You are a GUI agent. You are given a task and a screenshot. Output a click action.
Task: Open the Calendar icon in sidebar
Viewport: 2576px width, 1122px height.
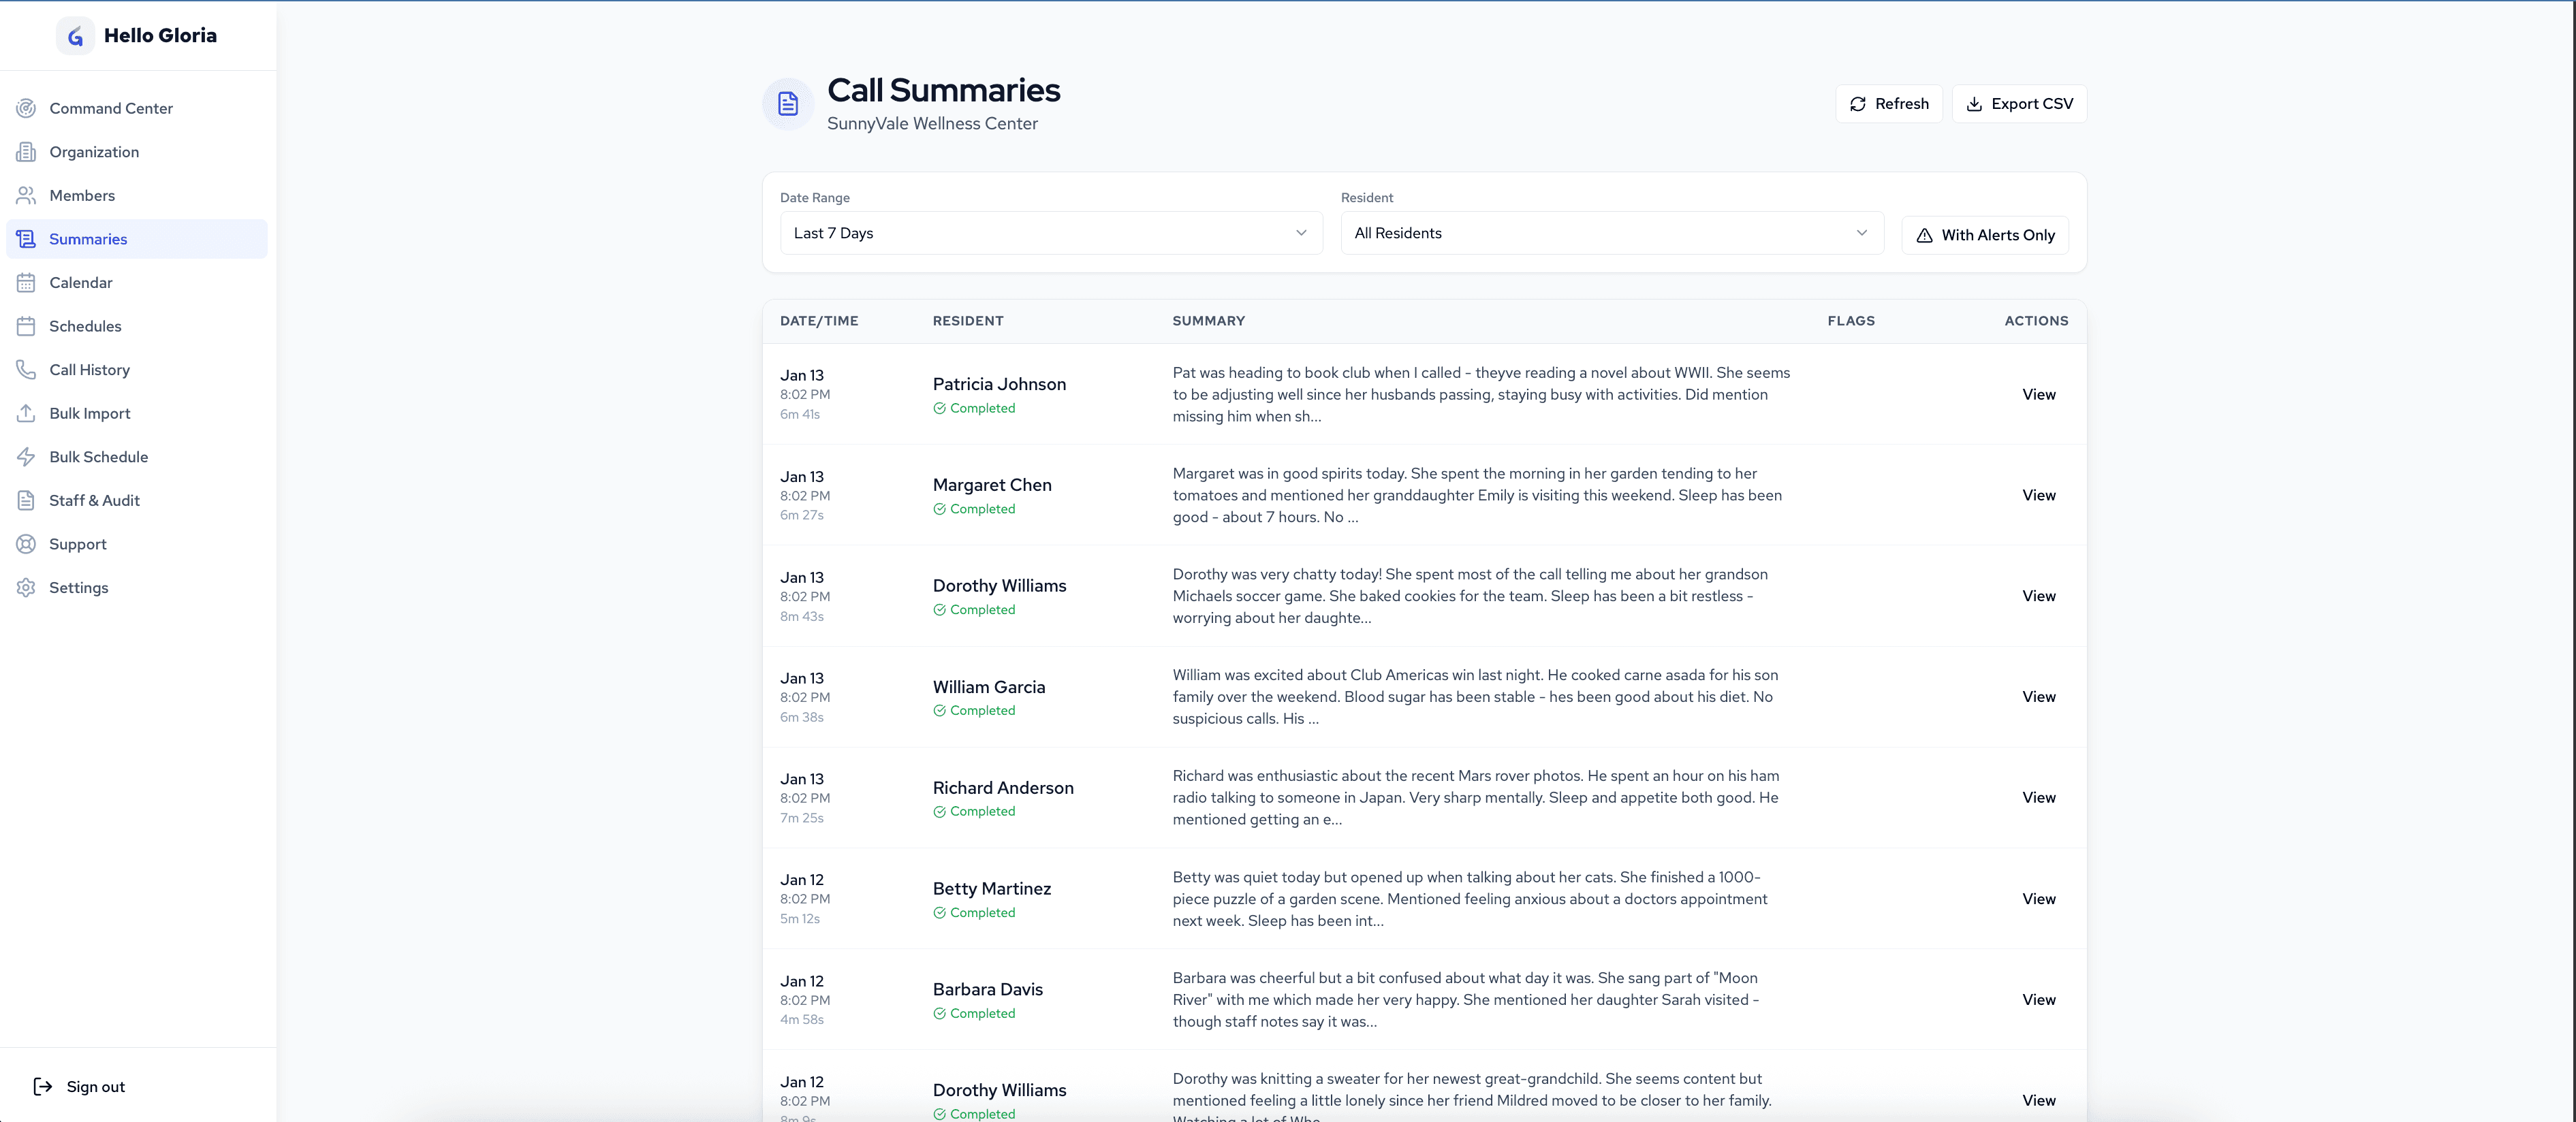26,282
